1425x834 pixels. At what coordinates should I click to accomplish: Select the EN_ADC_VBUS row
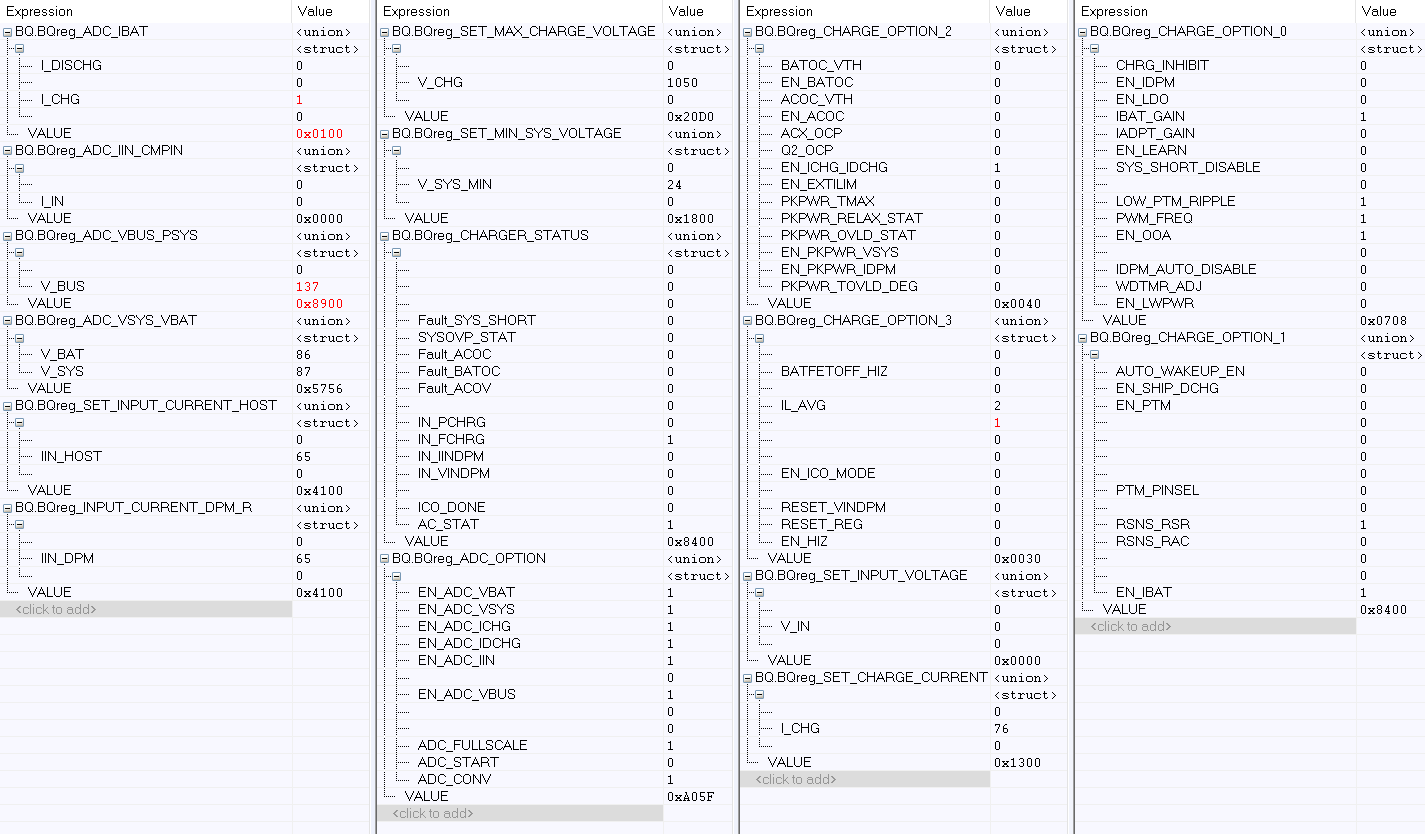pyautogui.click(x=557, y=695)
